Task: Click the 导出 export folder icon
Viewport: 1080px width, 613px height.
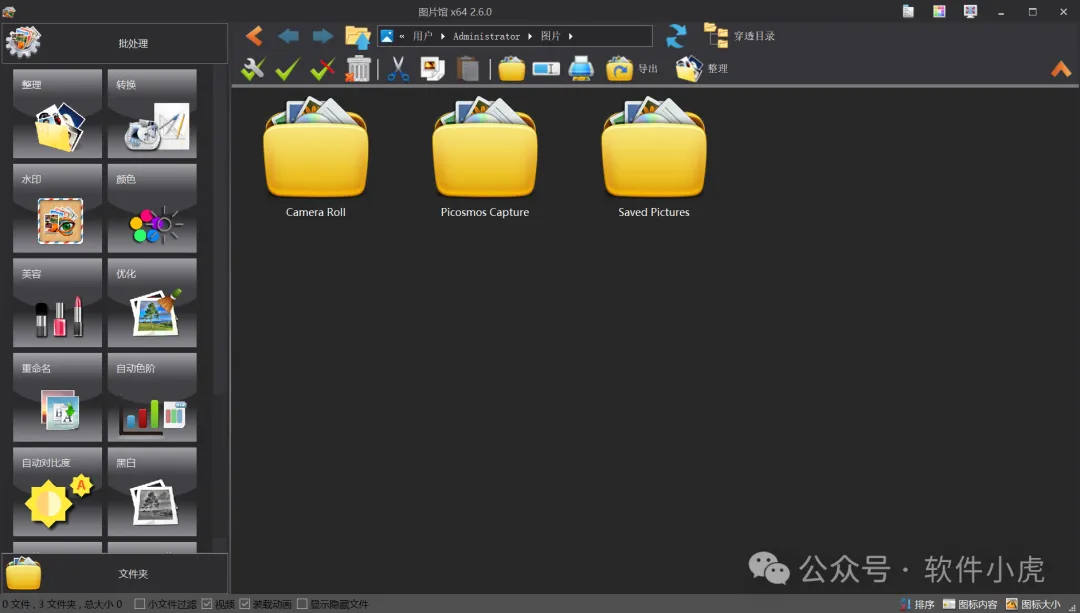Action: click(619, 69)
